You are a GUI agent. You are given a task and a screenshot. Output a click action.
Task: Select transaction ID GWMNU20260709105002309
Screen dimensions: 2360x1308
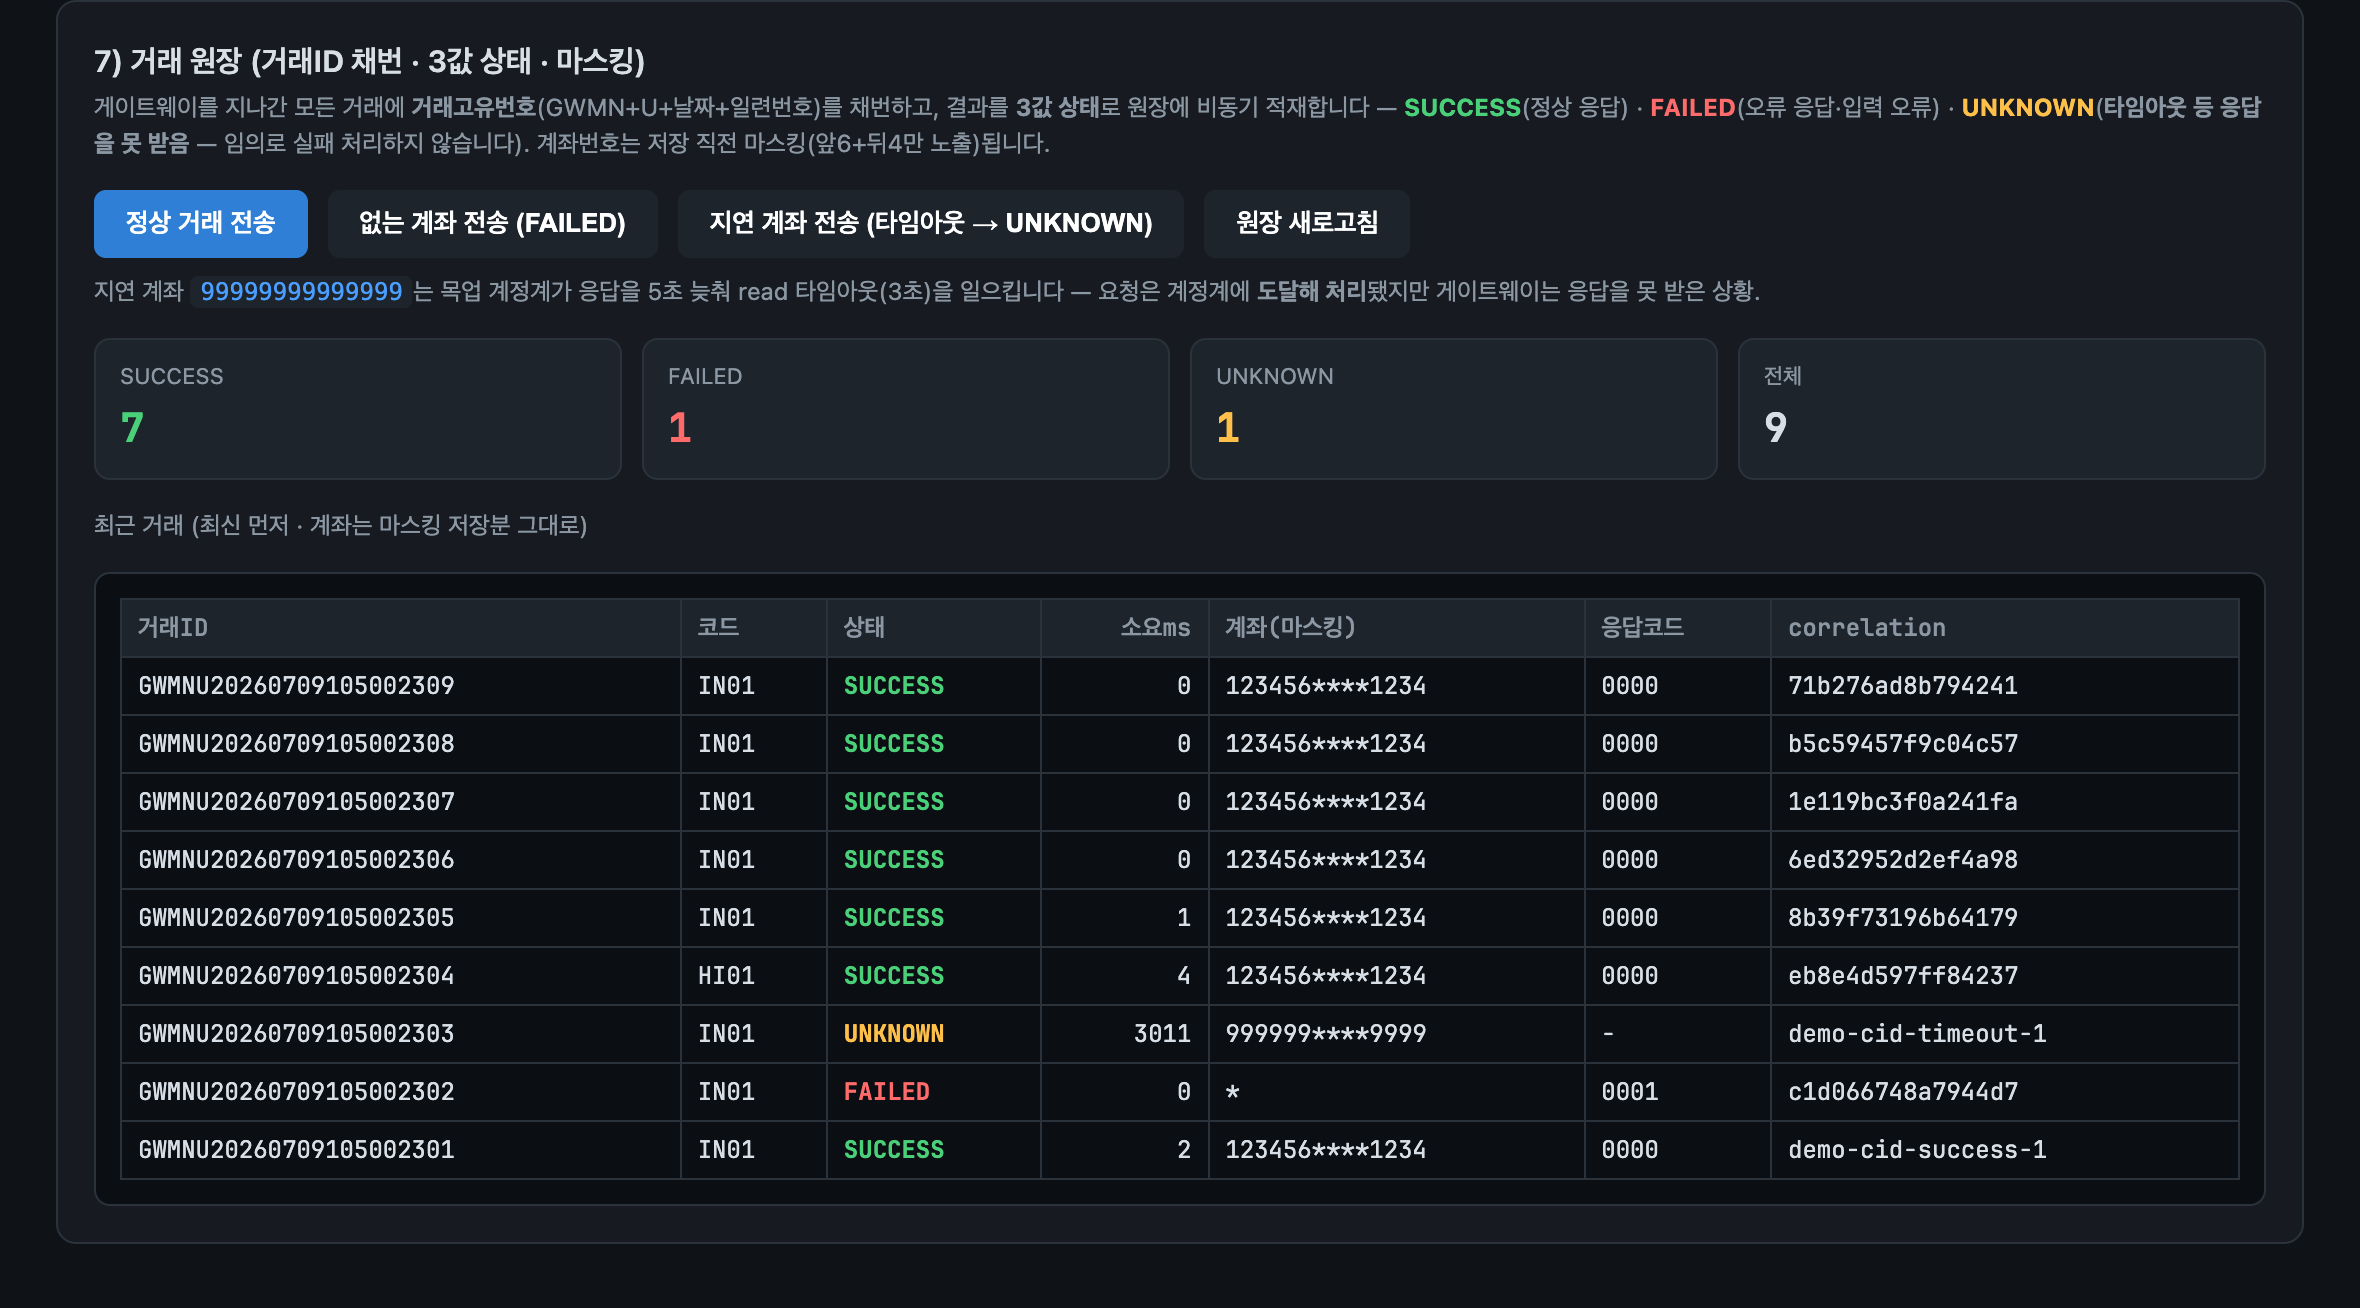click(296, 686)
